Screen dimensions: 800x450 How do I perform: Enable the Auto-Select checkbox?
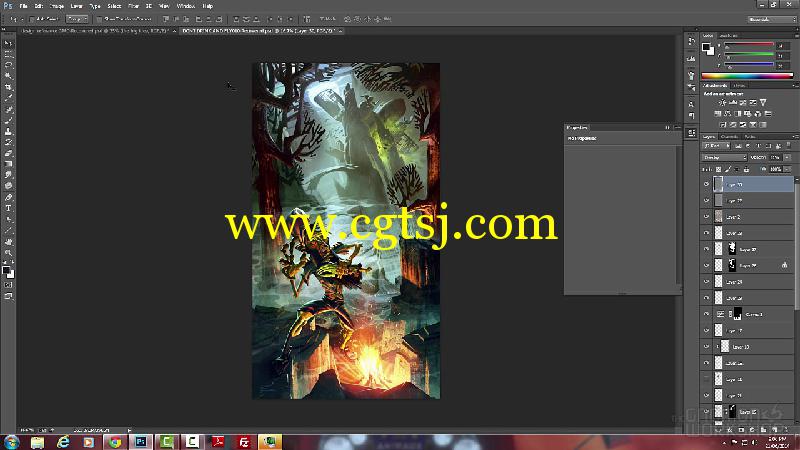point(32,19)
